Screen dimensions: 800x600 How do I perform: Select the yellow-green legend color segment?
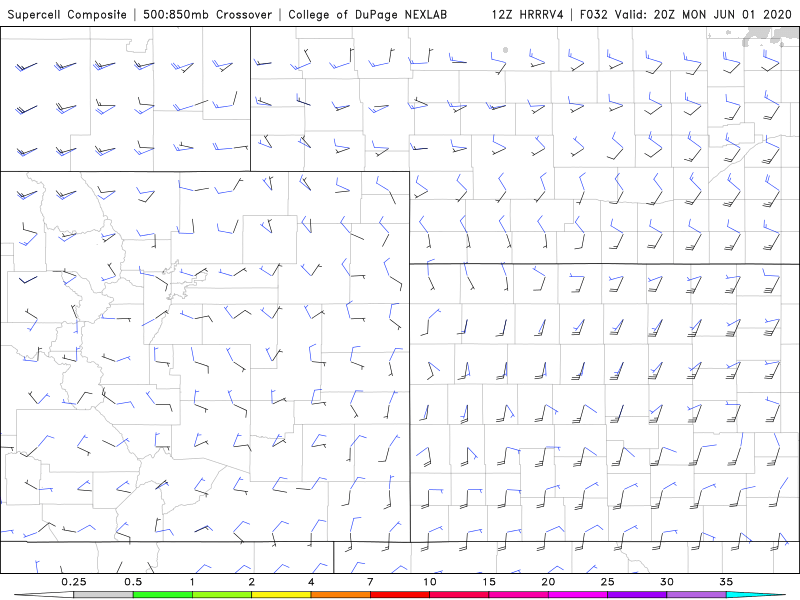(222, 595)
